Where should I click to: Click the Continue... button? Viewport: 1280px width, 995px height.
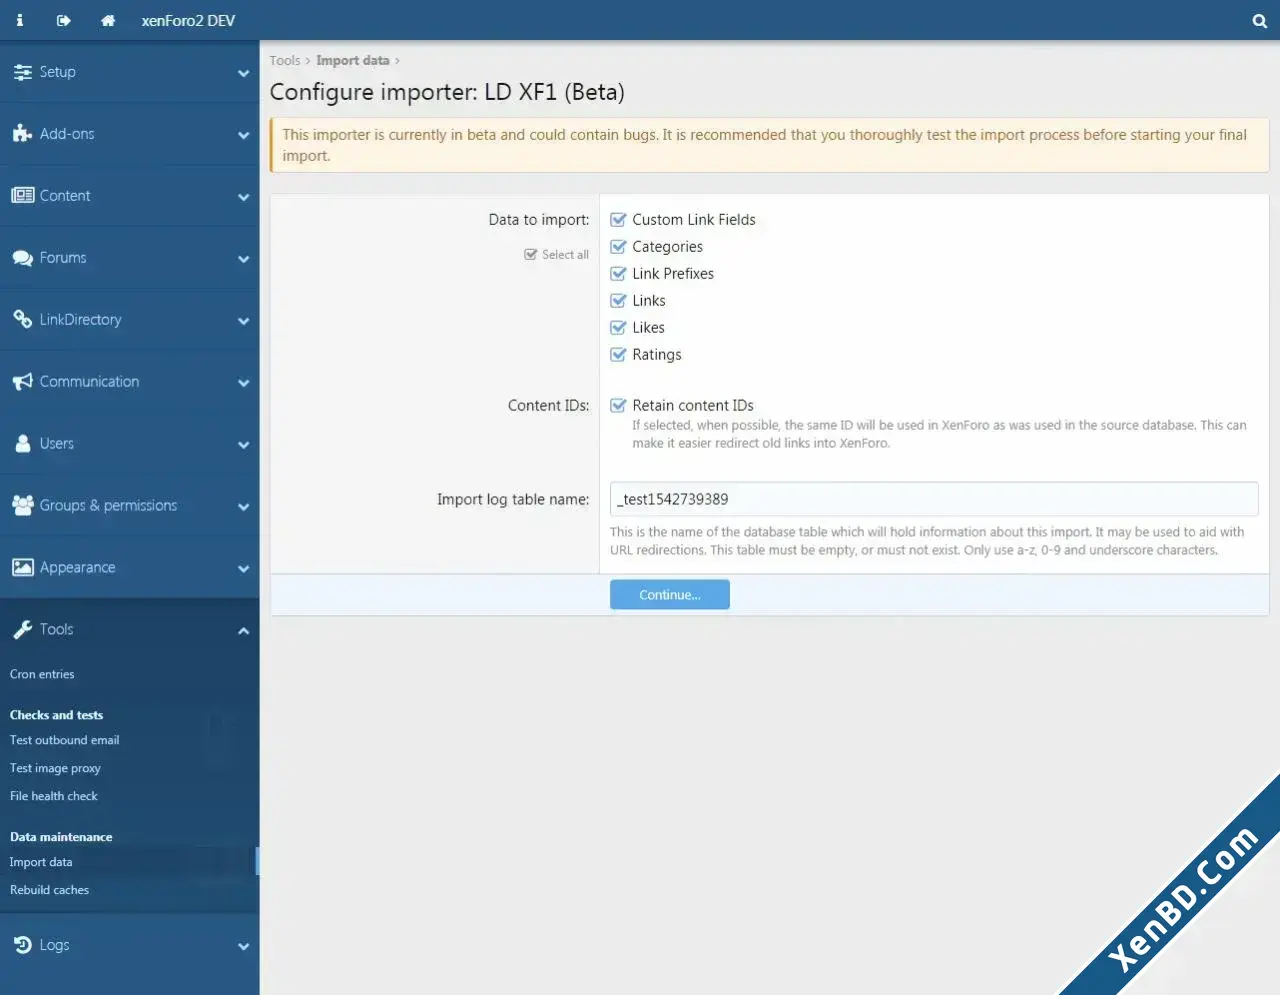coord(670,594)
